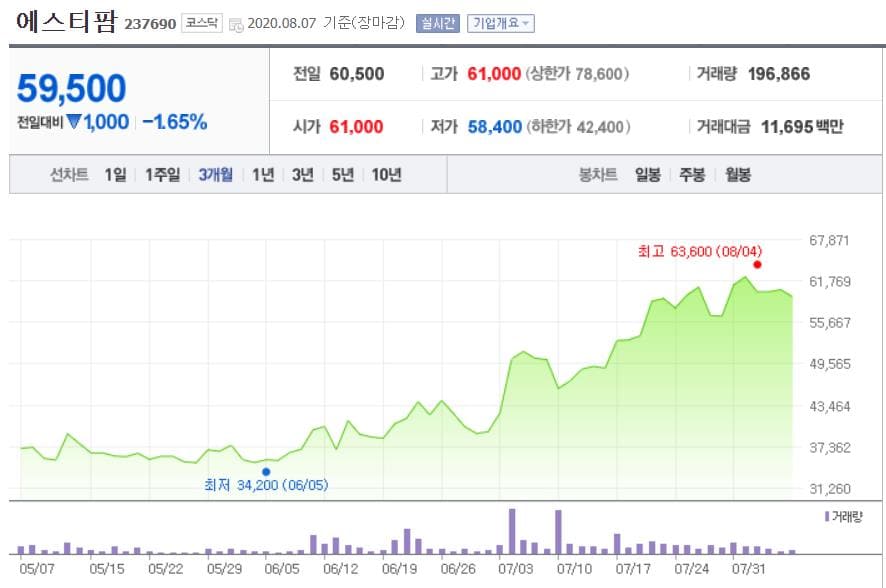Click the 상한가 78,600 text

pos(577,73)
